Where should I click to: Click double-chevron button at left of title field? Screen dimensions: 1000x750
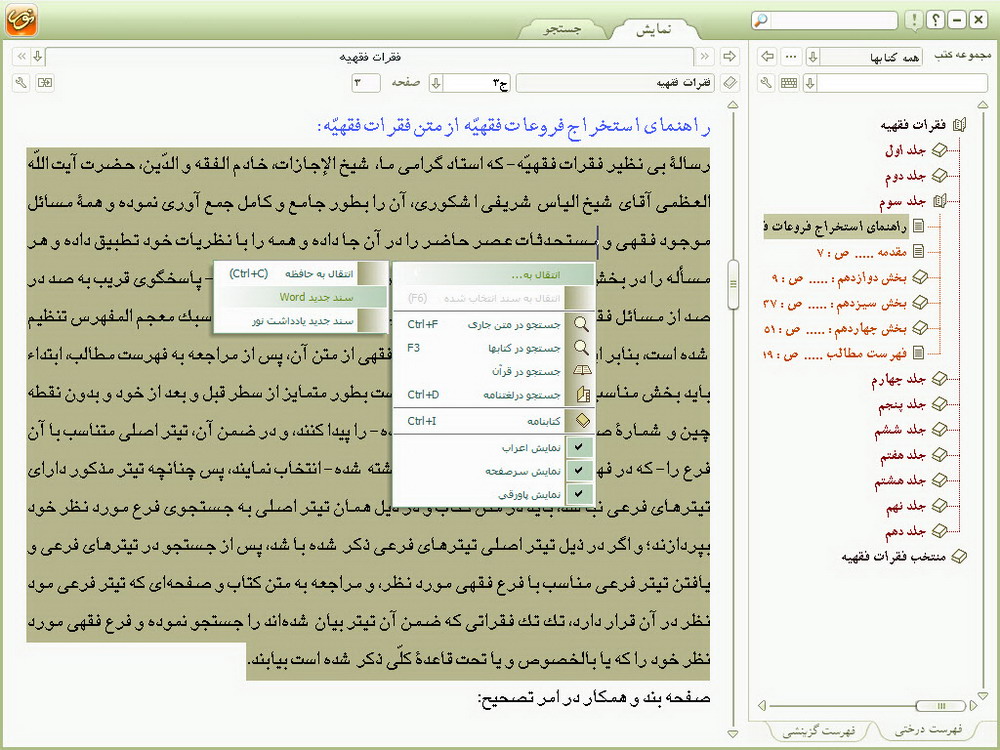(21, 57)
